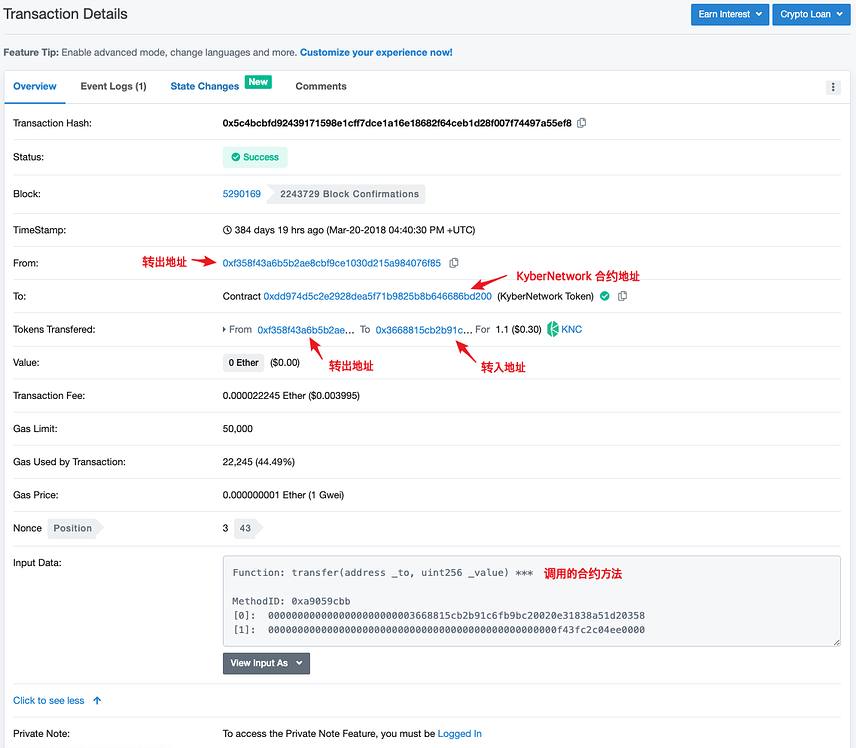Open the Crypto Loan dropdown
The image size is (856, 748).
click(810, 14)
